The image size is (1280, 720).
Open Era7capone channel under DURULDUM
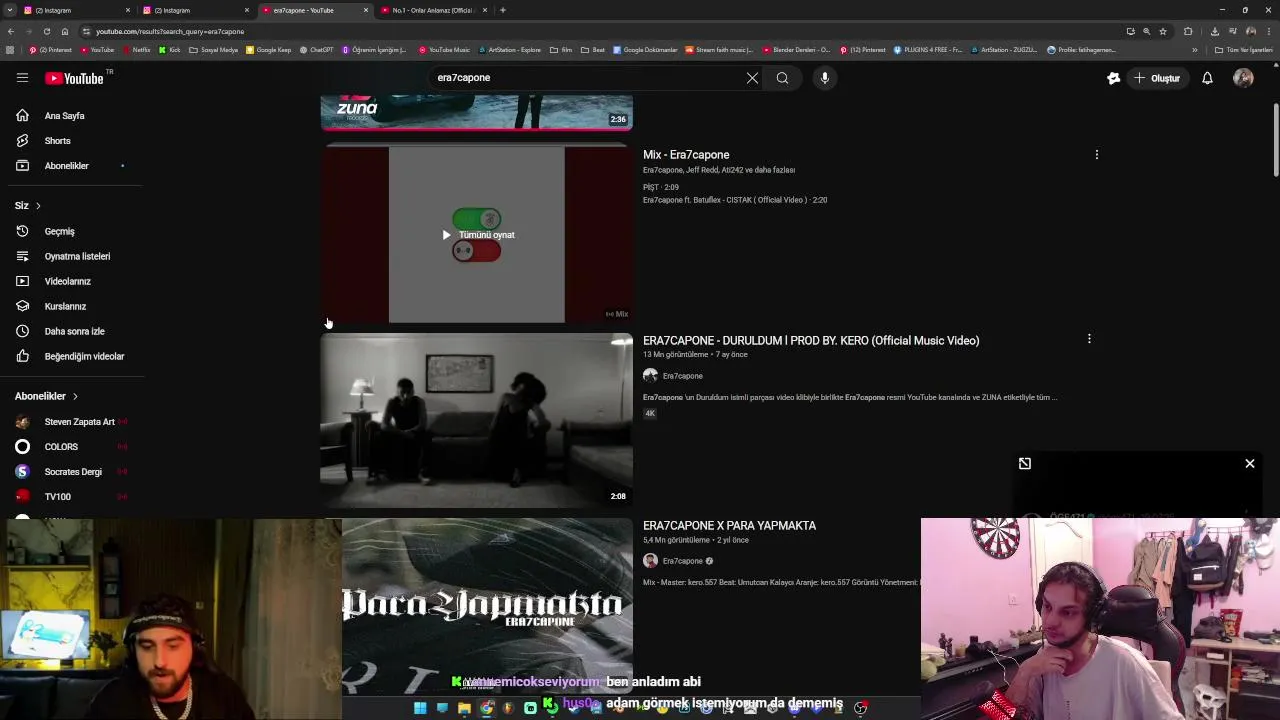click(x=683, y=376)
